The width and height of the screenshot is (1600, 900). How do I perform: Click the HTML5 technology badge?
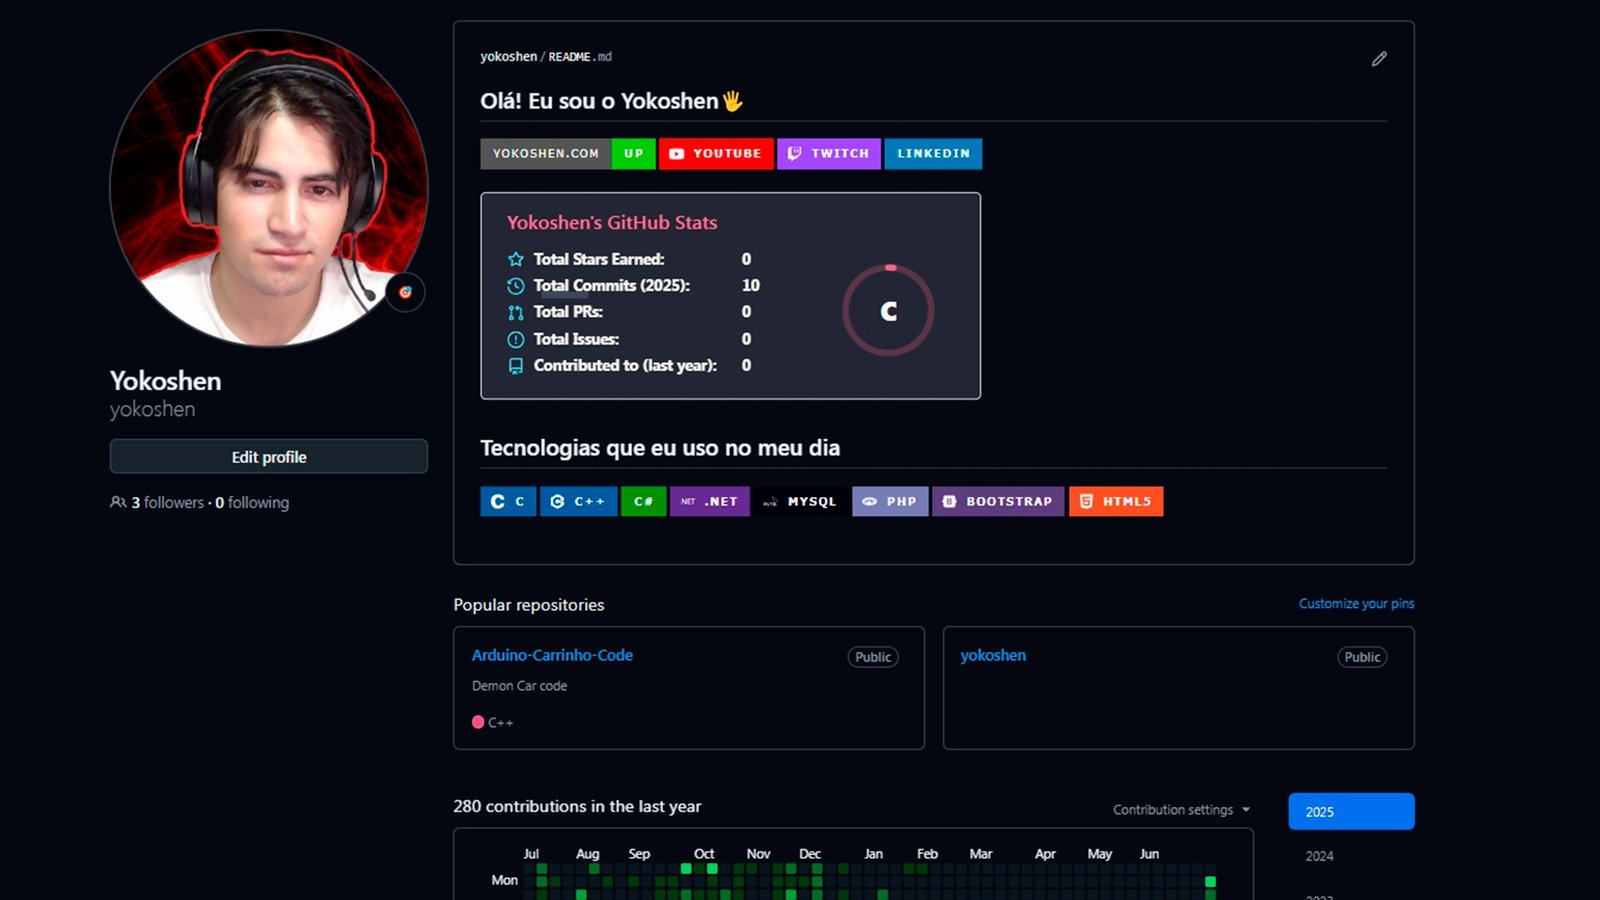coord(1116,502)
